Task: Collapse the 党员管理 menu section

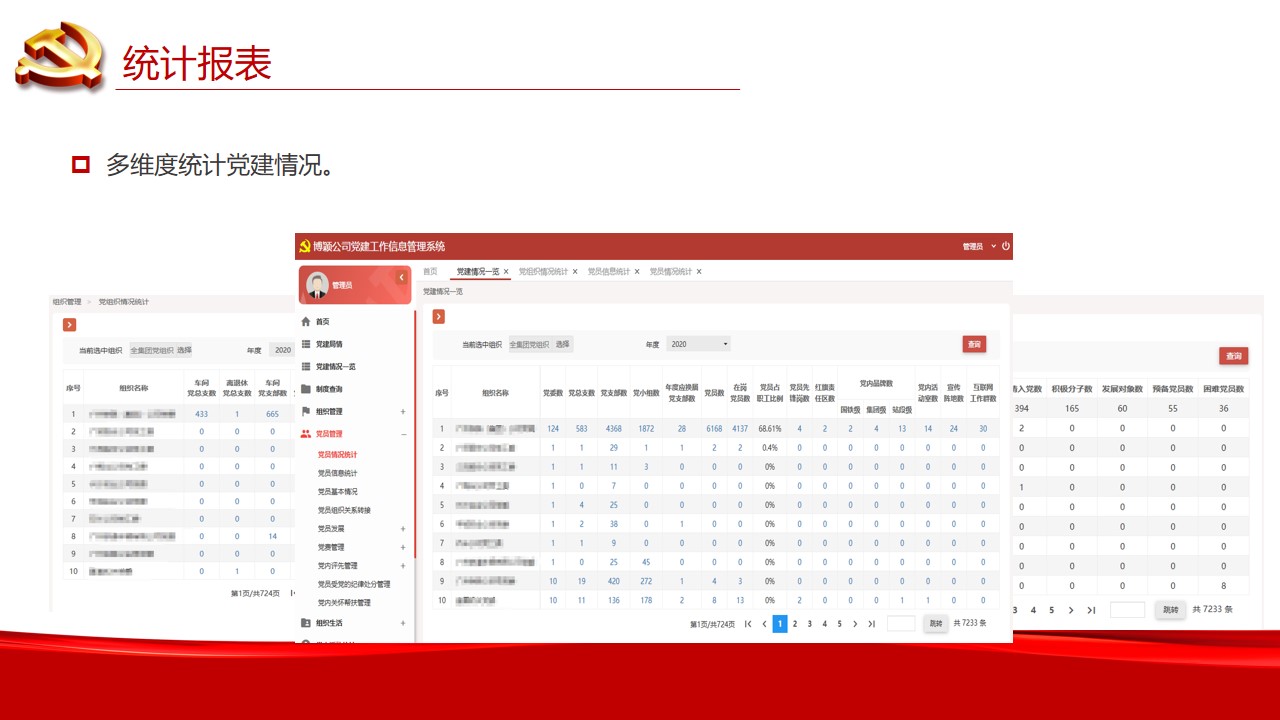Action: point(403,435)
